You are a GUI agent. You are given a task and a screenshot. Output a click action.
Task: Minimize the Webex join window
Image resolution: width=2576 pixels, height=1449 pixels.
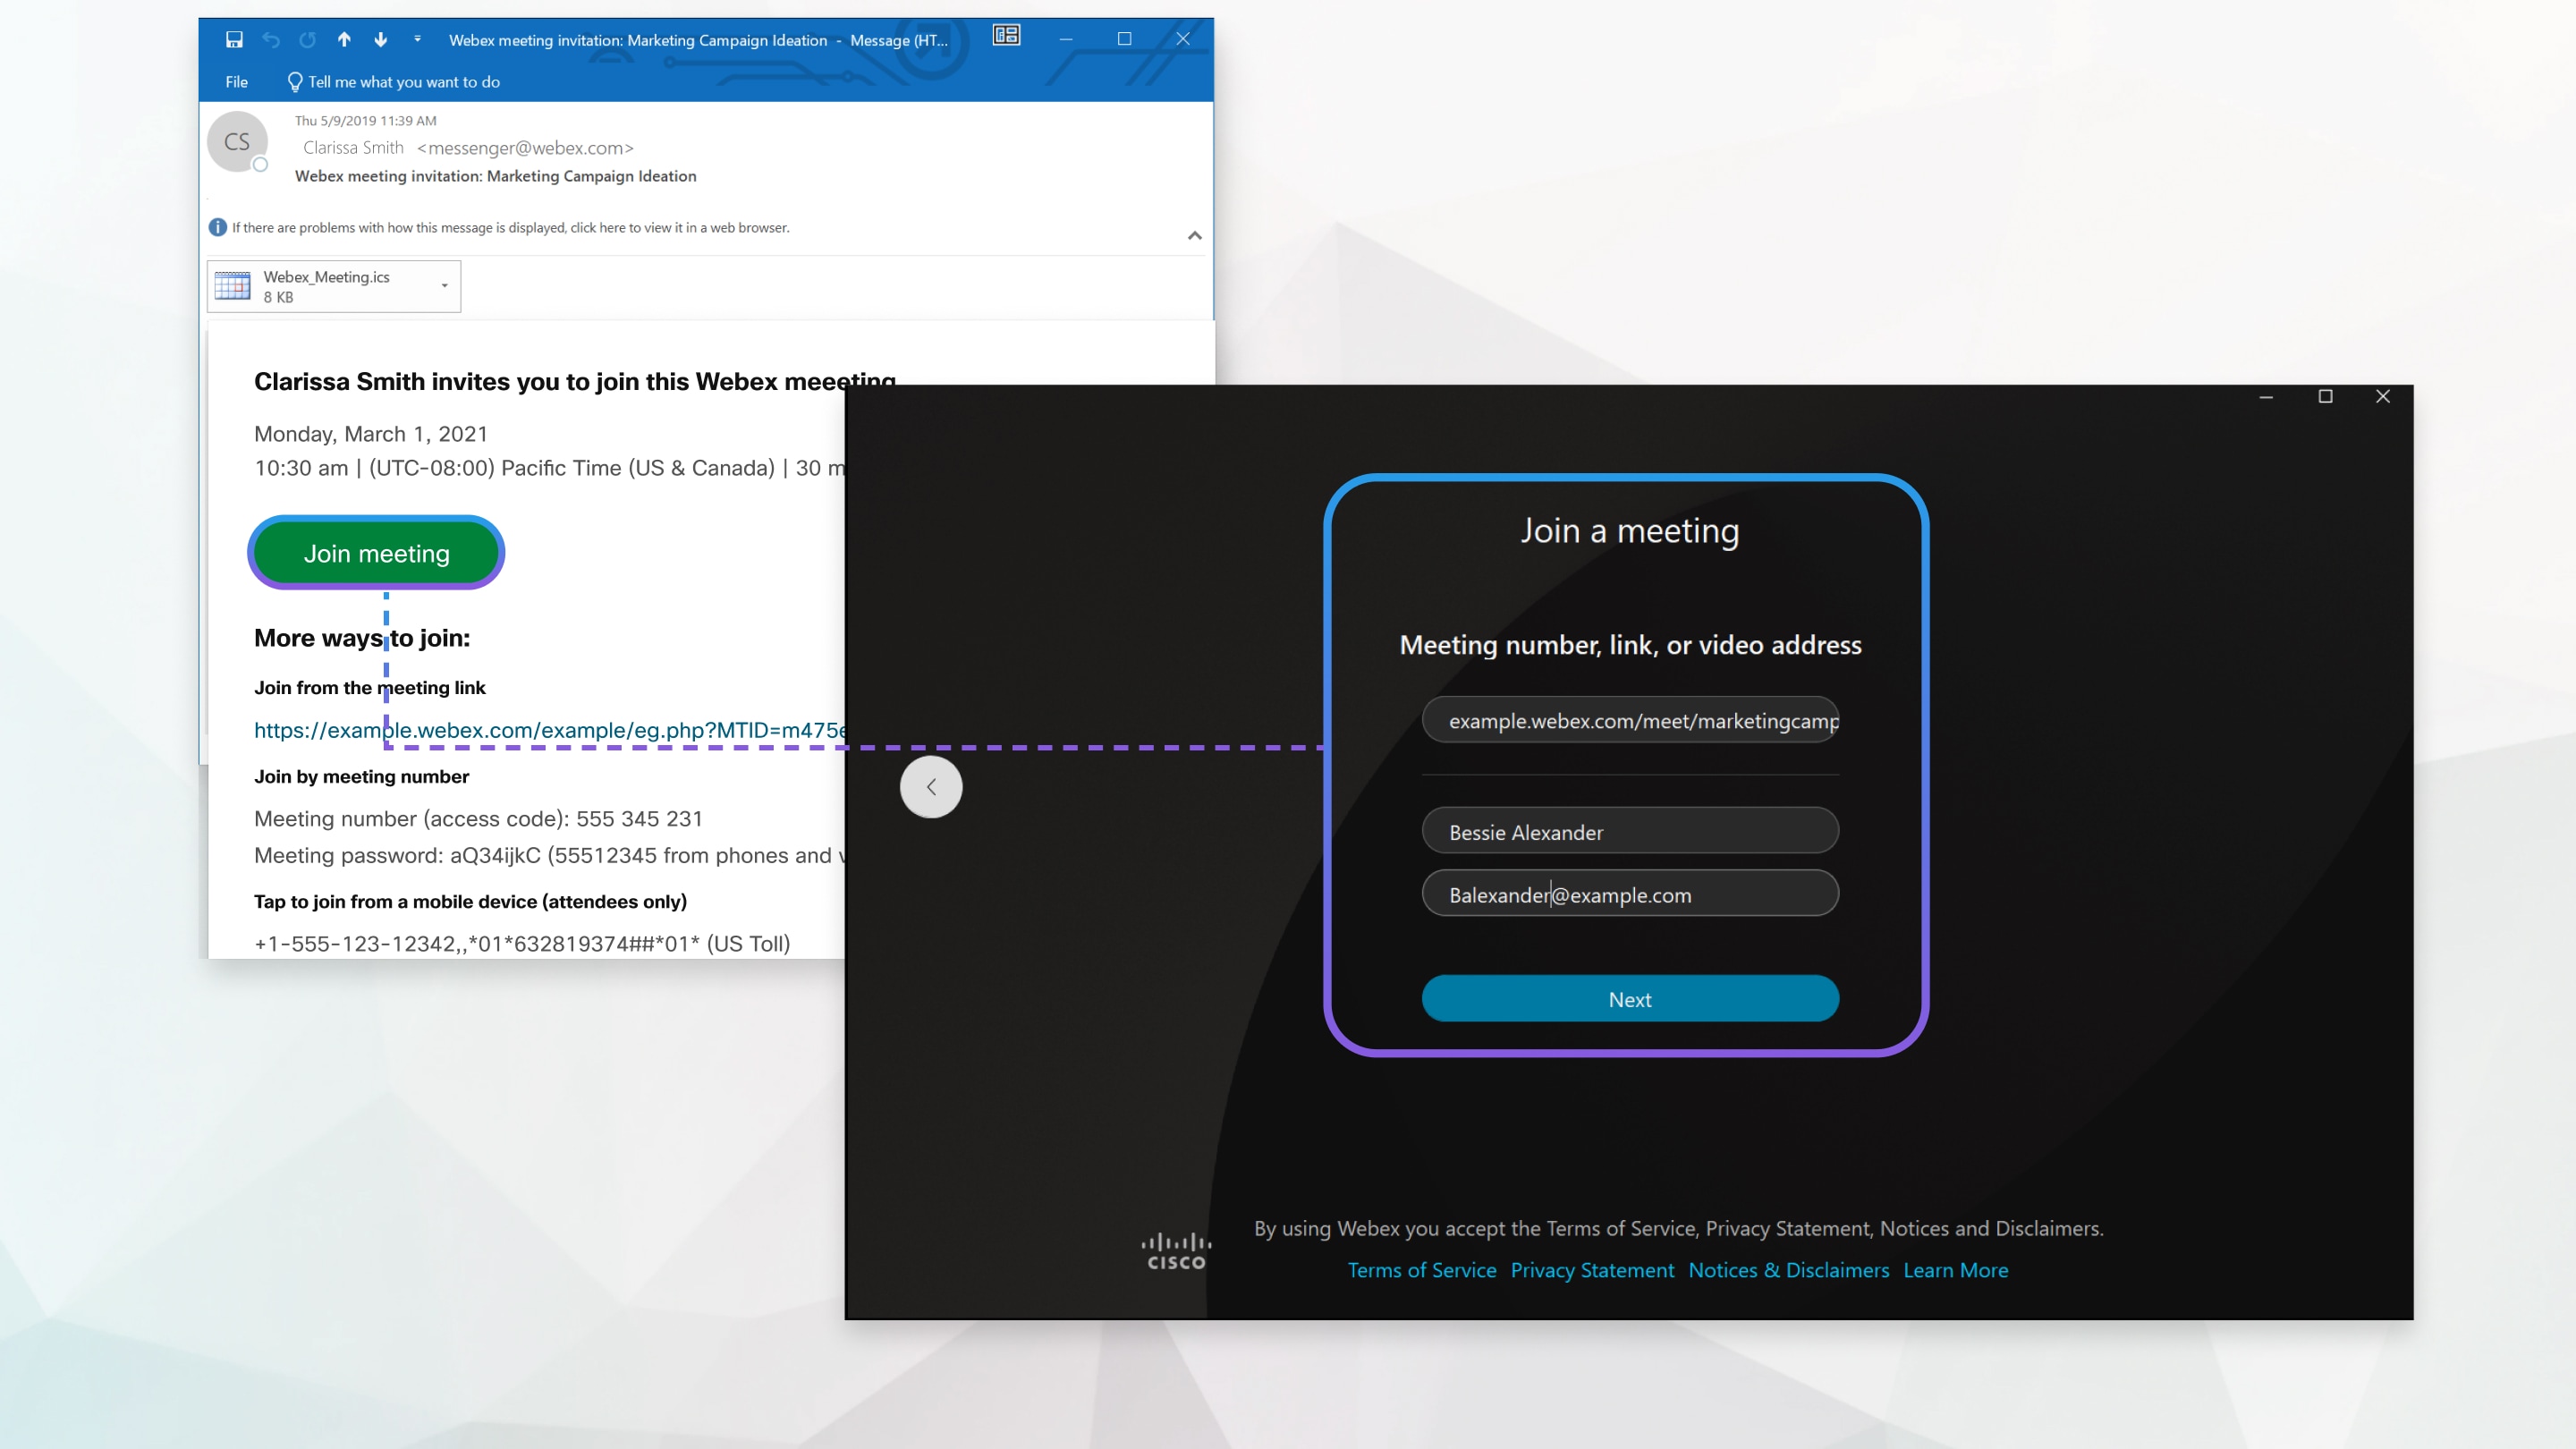click(2266, 397)
